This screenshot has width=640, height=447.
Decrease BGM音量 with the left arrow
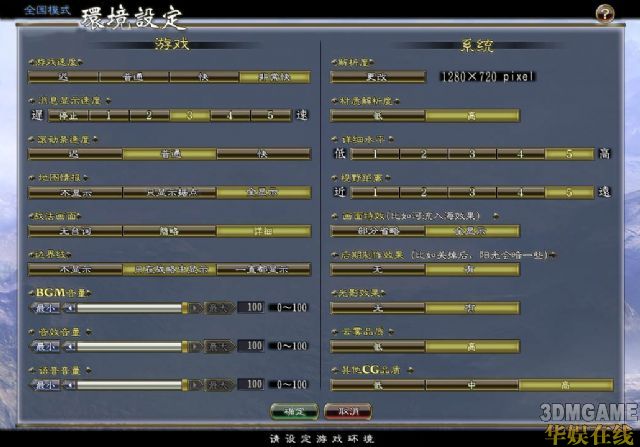(70, 308)
